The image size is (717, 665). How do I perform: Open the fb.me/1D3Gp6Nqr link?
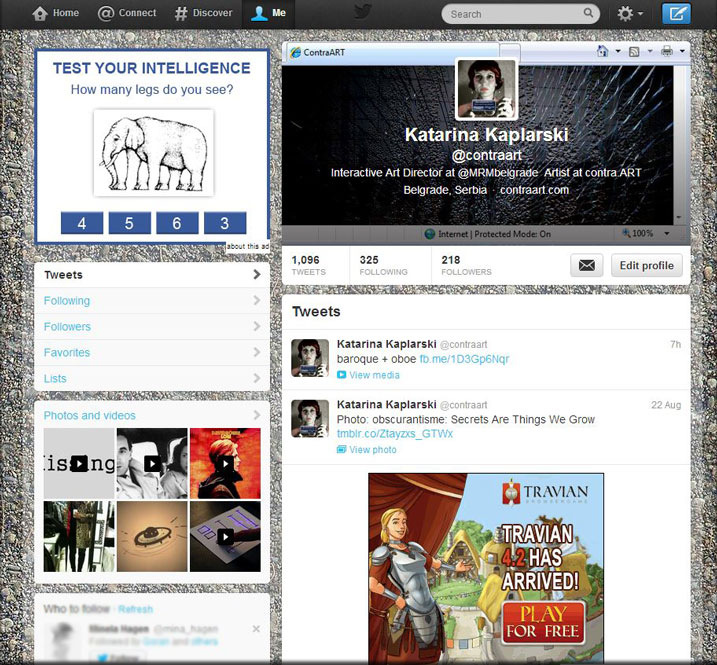click(x=464, y=359)
